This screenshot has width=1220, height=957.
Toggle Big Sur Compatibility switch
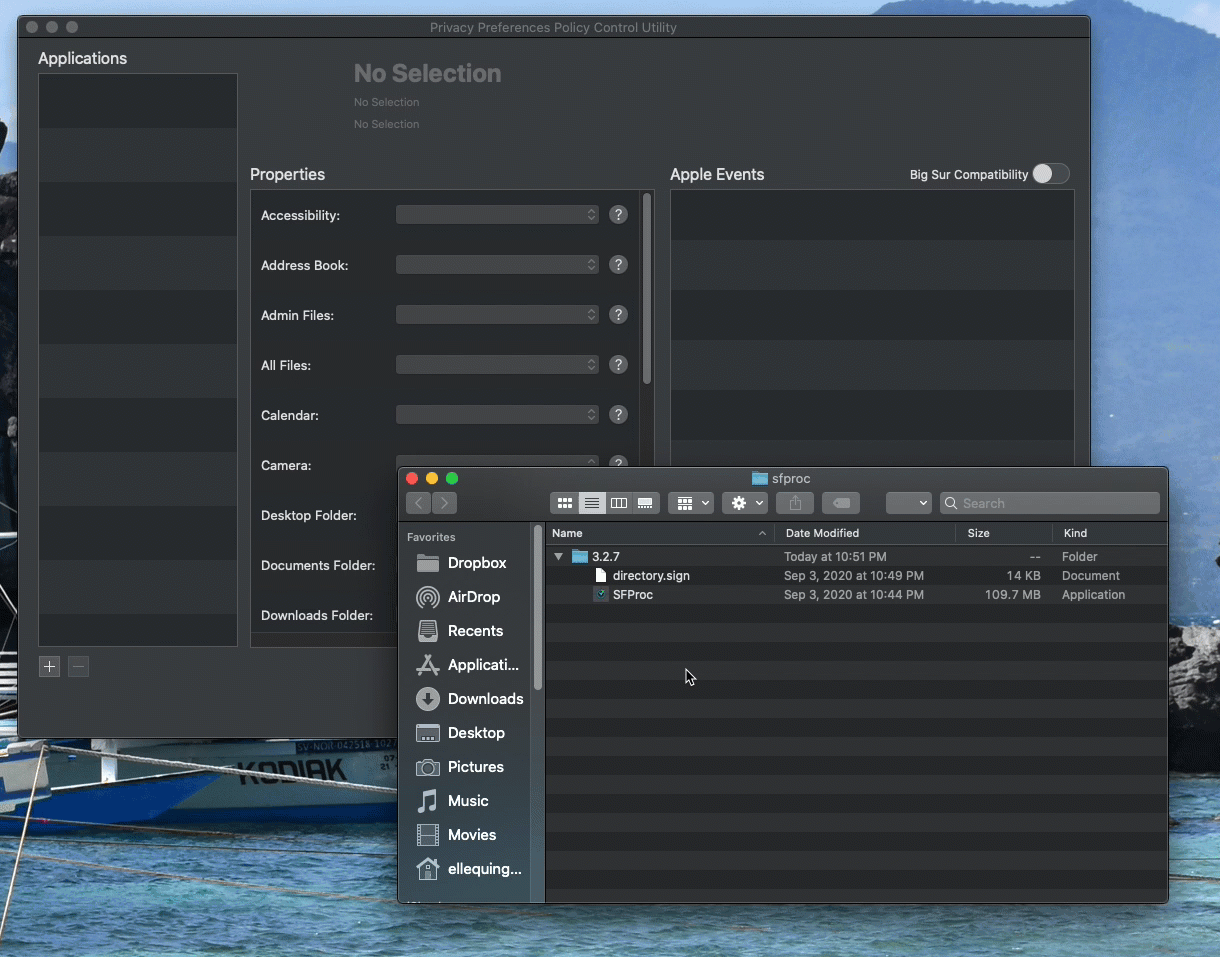[1050, 174]
